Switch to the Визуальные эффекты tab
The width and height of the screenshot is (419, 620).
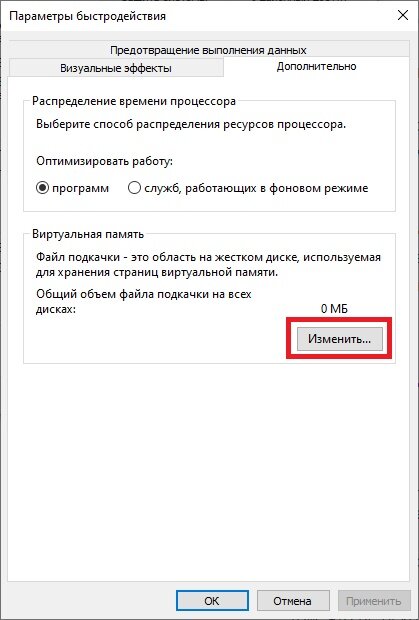click(116, 68)
